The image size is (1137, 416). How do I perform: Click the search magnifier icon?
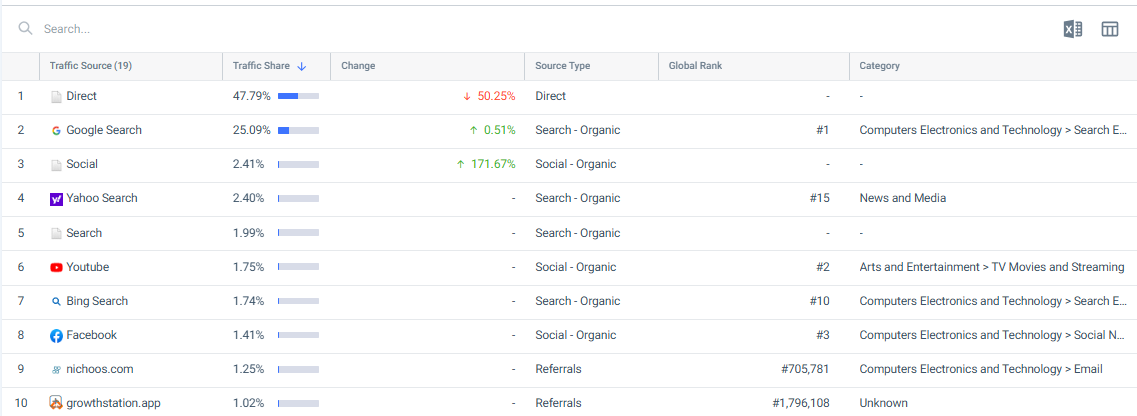25,28
